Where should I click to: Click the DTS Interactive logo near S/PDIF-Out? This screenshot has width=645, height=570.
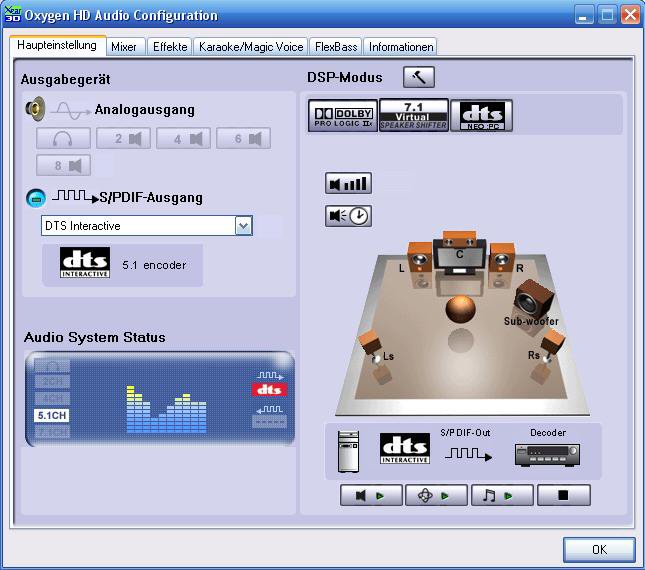pos(405,448)
